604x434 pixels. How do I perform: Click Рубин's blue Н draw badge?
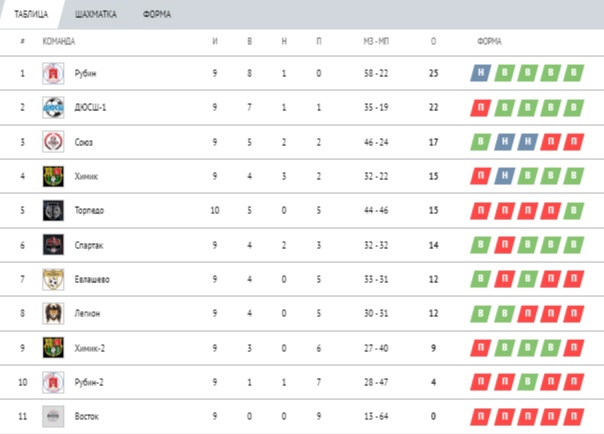[481, 73]
